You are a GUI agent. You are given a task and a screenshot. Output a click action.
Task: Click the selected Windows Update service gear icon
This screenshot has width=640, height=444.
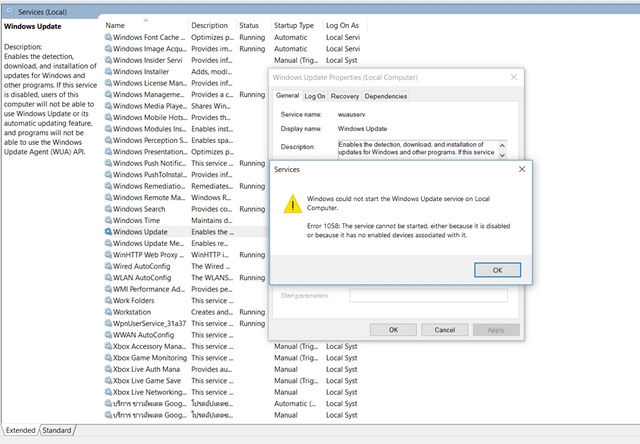(108, 231)
